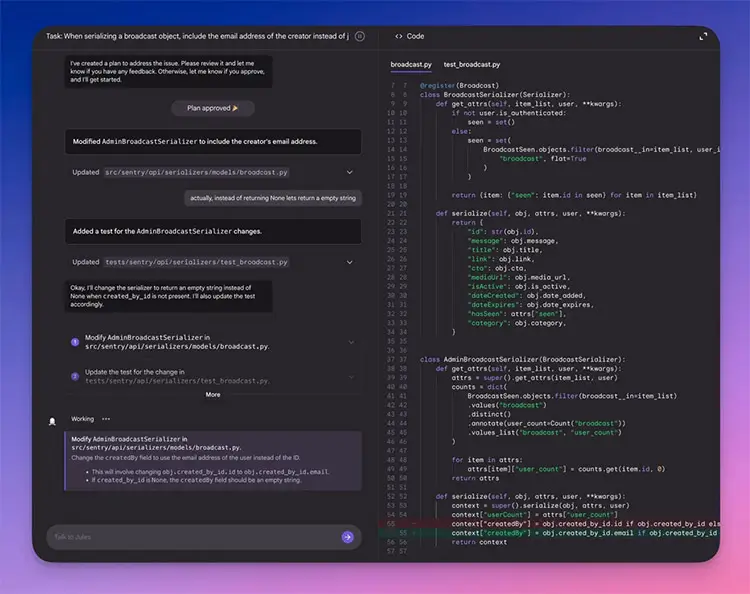Click step 1 circle icon for Modify AdminBroadcastSerializer
The height and width of the screenshot is (594, 750).
(75, 342)
